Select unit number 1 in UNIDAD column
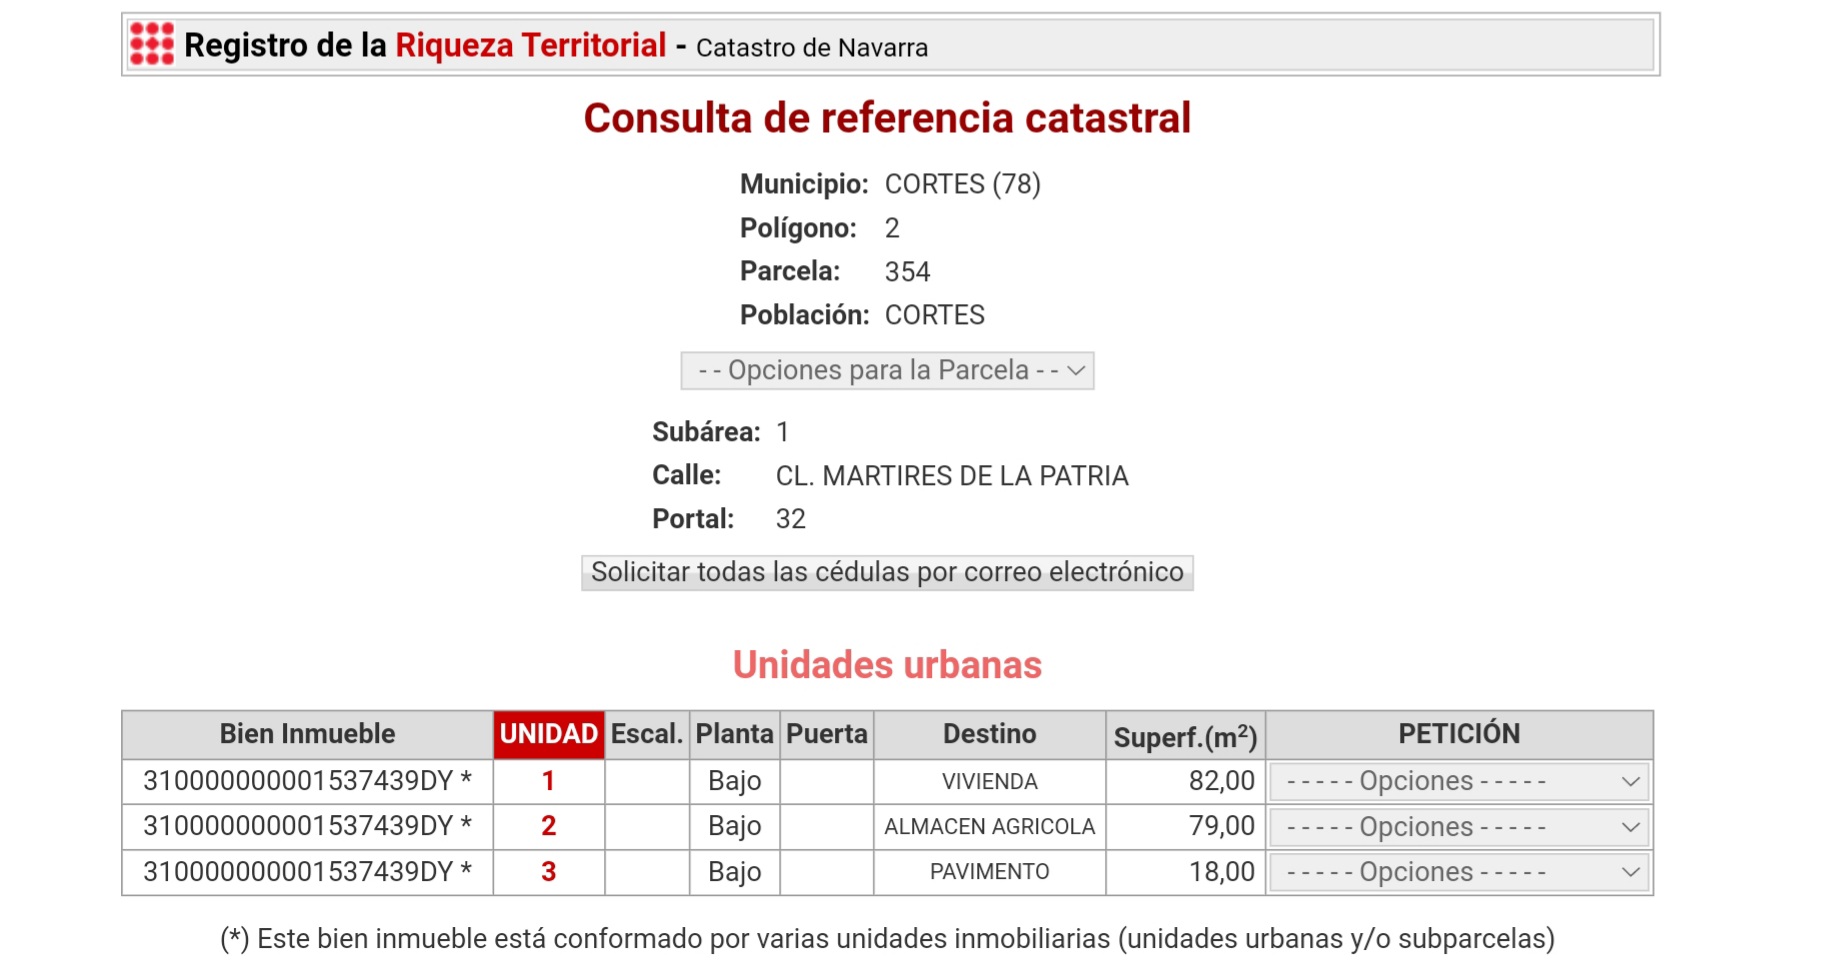The image size is (1833, 976). pos(548,781)
